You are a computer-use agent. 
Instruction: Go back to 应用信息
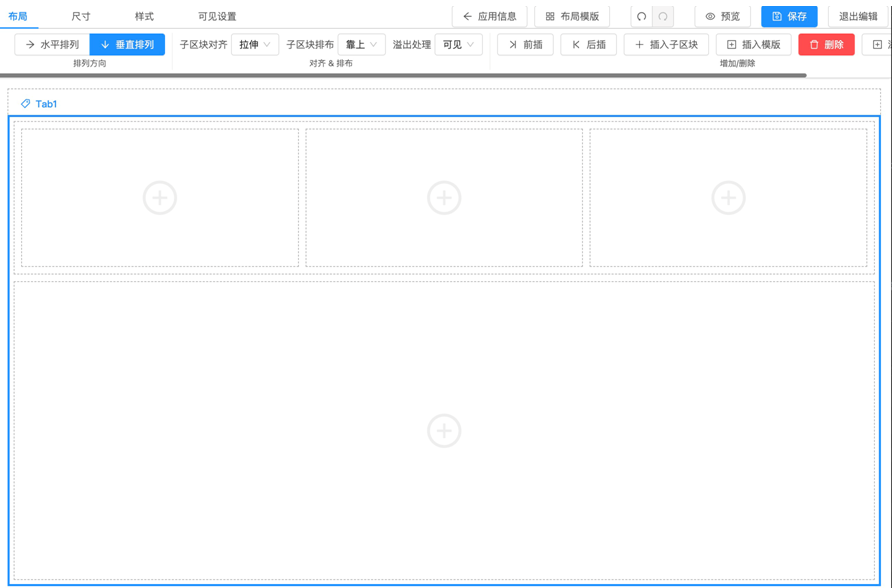pos(490,16)
